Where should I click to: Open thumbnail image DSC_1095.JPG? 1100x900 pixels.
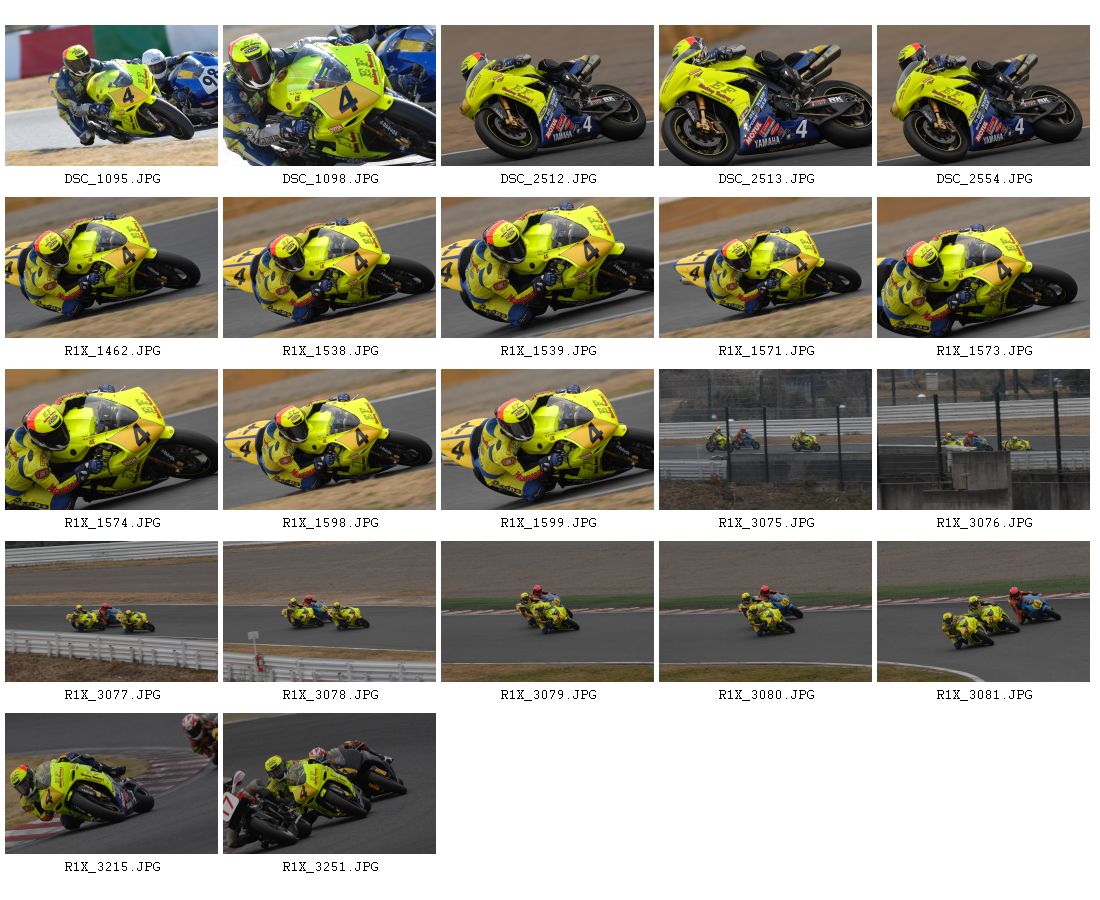(112, 95)
